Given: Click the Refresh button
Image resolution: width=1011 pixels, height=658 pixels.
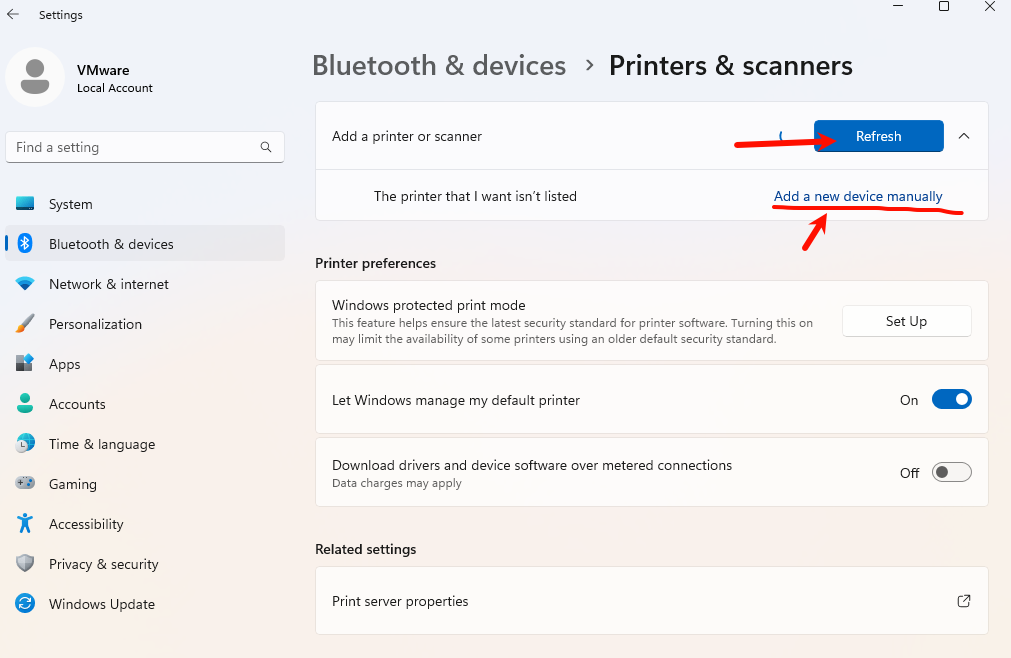Looking at the screenshot, I should coord(878,136).
